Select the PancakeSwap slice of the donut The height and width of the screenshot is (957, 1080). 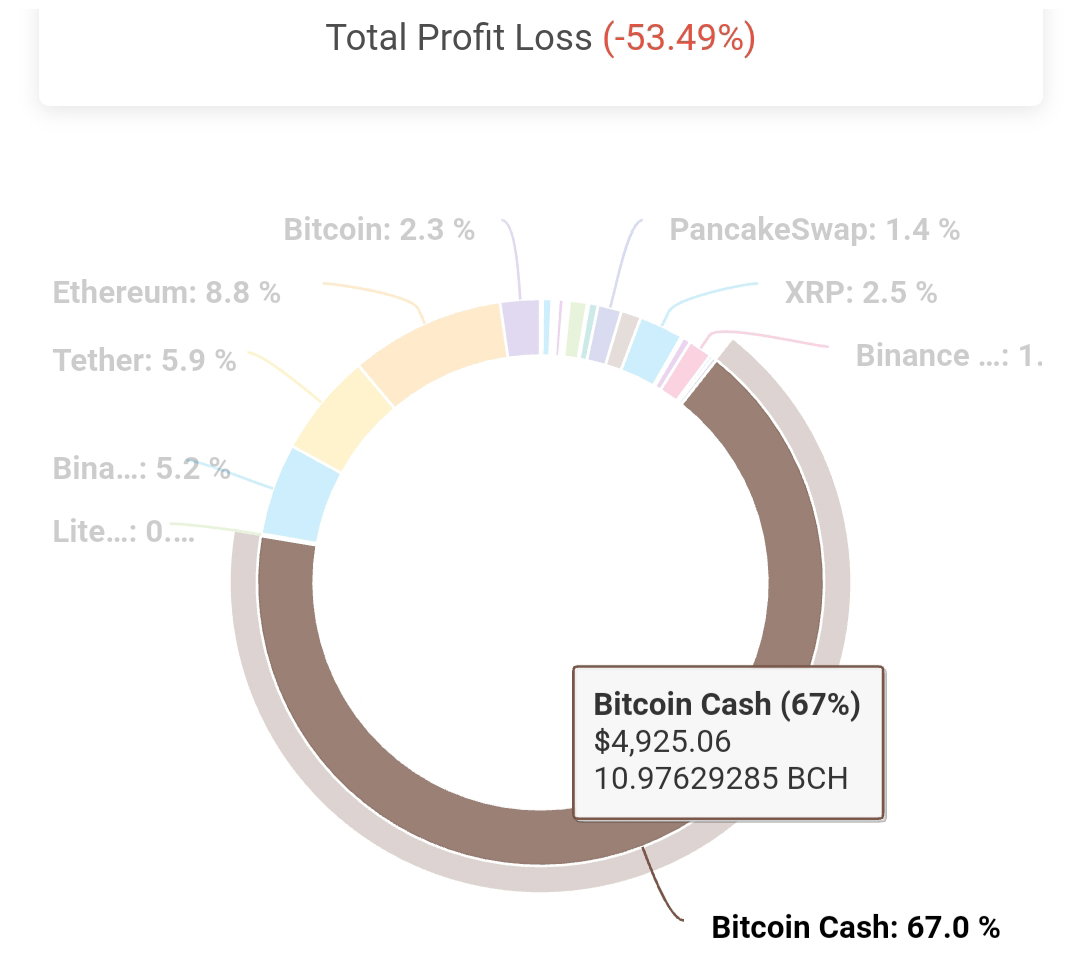(x=601, y=335)
